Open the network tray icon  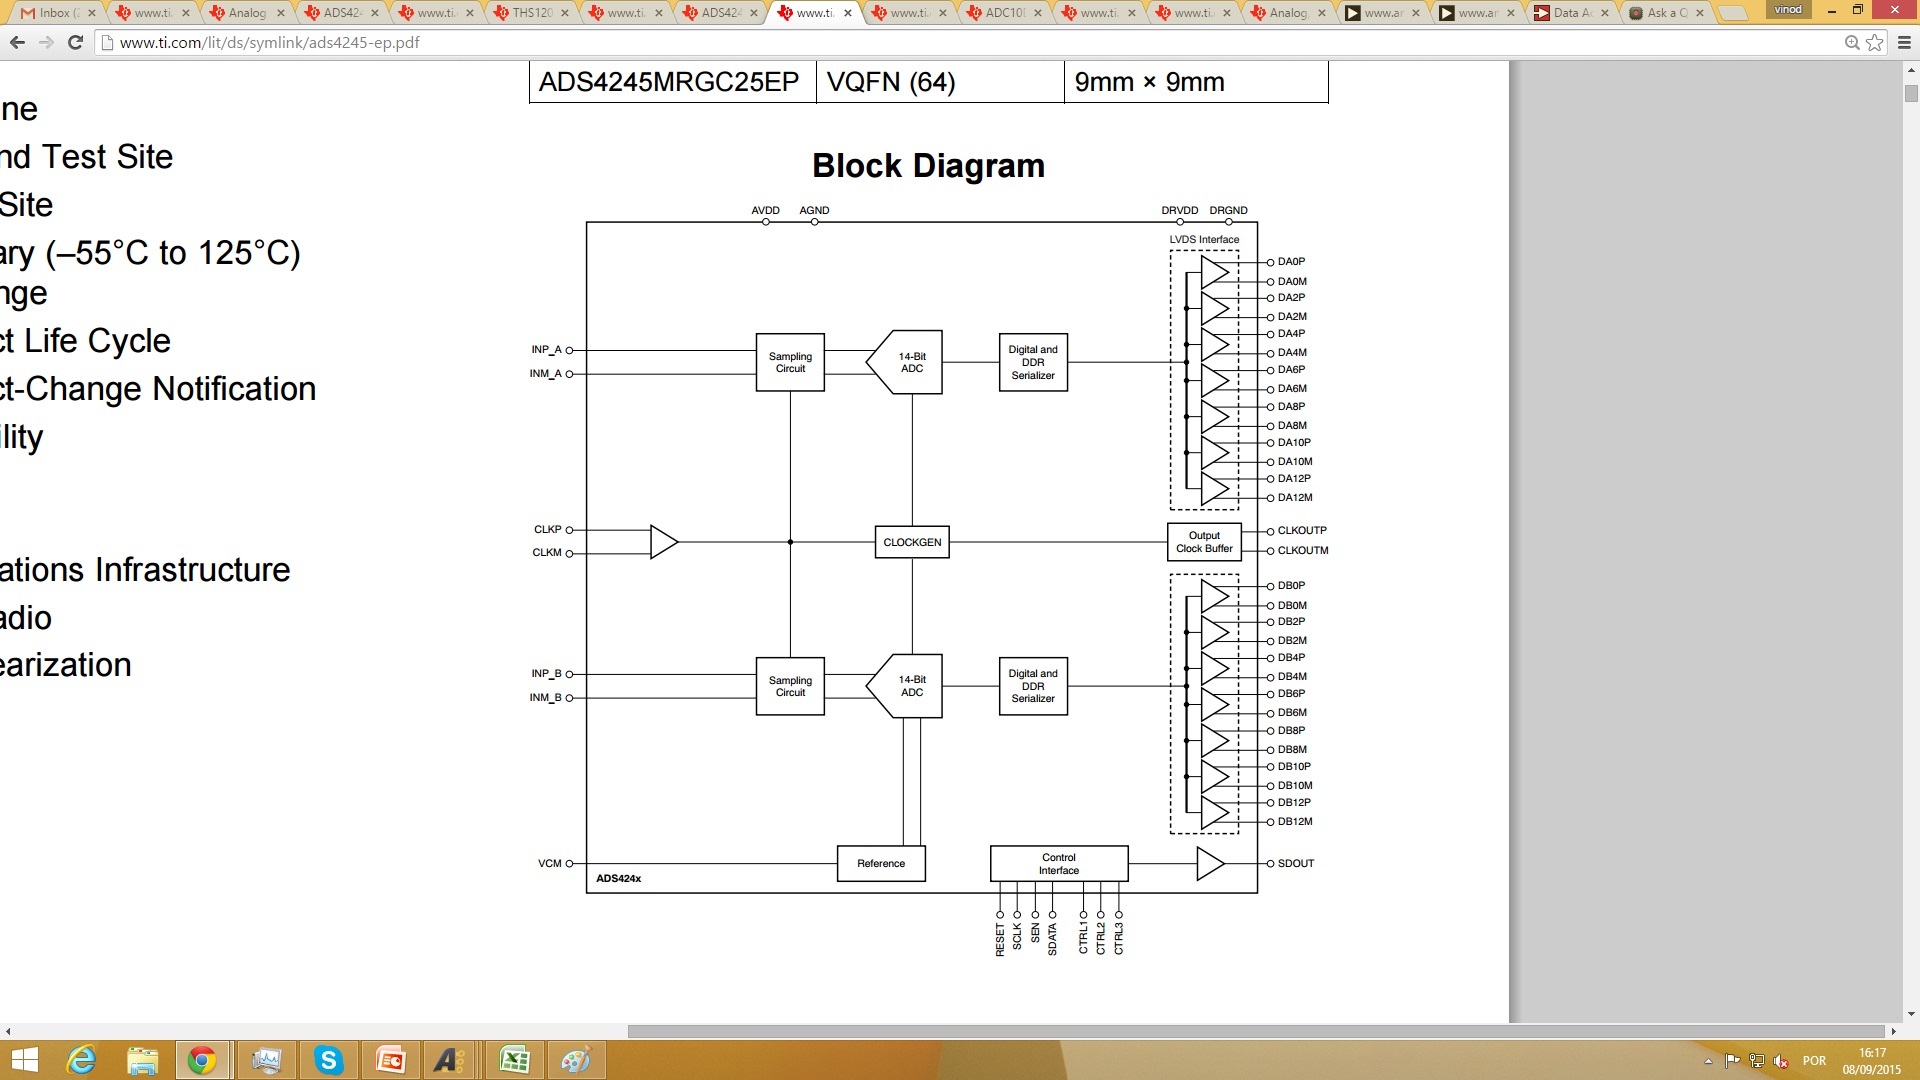tap(1756, 1061)
